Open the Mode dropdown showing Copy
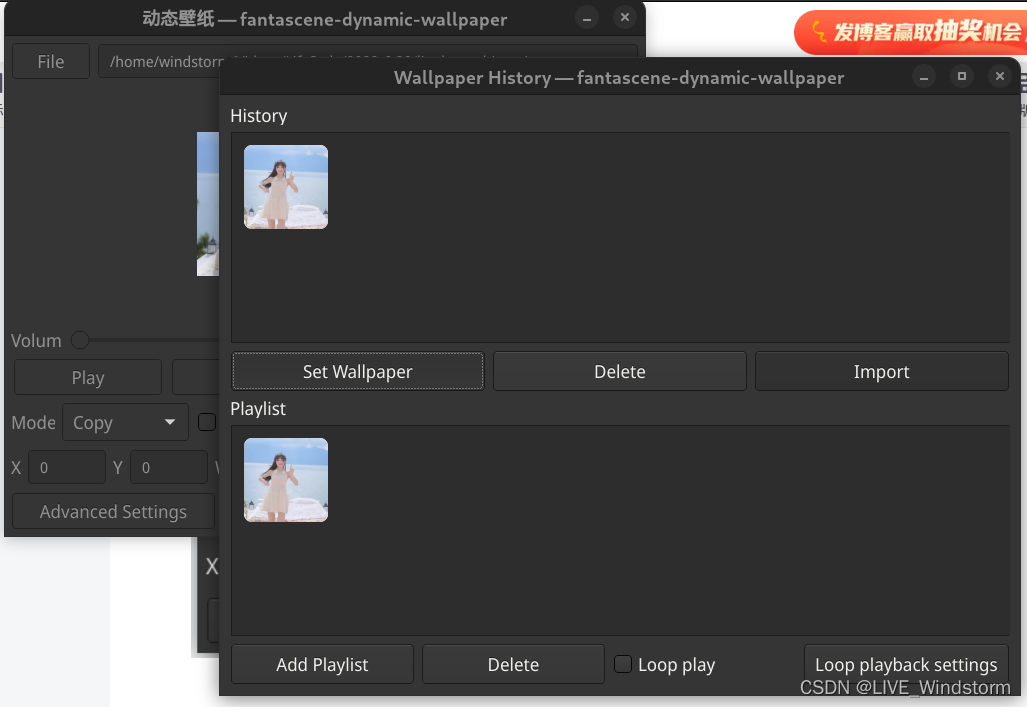Screen dimensions: 1027x707 [124, 421]
